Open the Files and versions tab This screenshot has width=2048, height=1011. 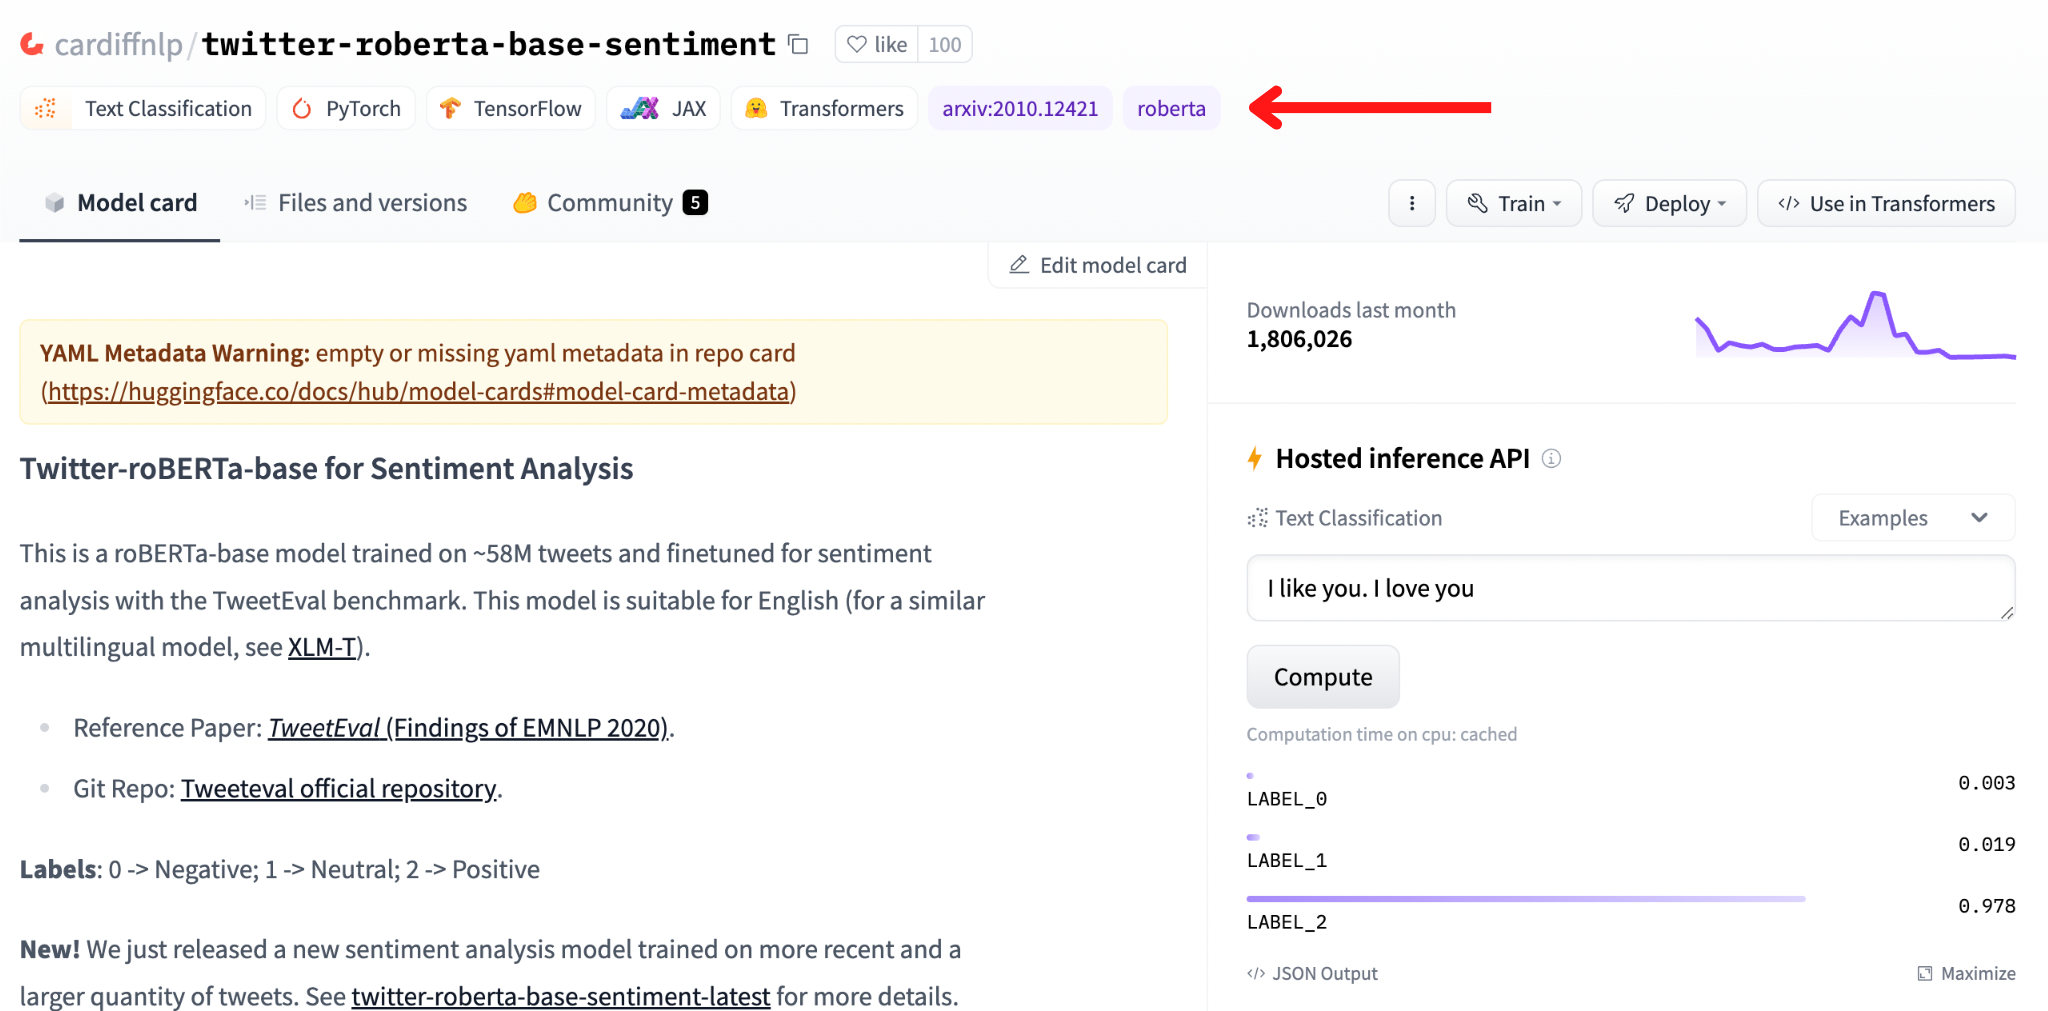pos(356,203)
